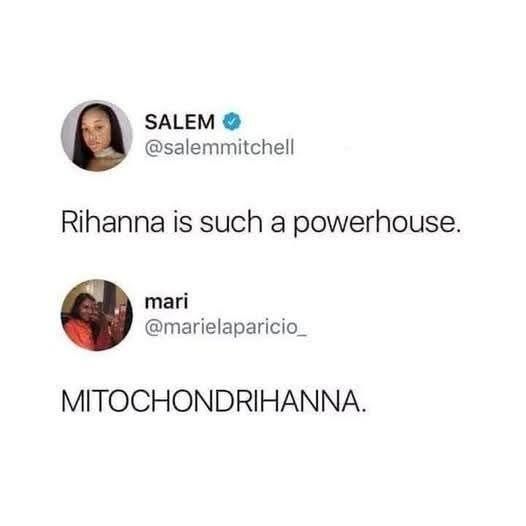Click the word "is" in SALEM's tweet
This screenshot has width=526, height=526.
pyautogui.click(x=182, y=222)
